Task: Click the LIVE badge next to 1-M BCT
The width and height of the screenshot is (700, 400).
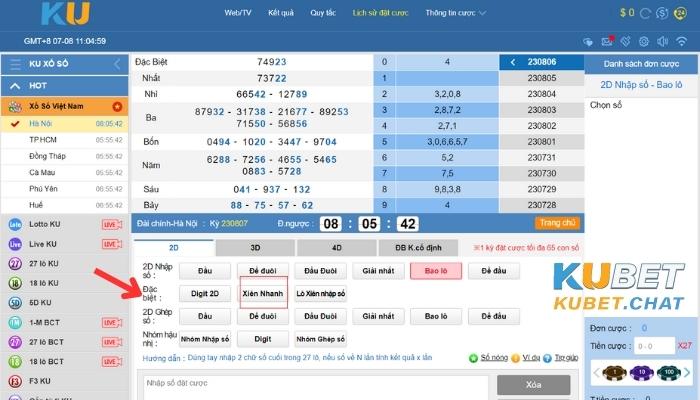Action: tap(112, 322)
